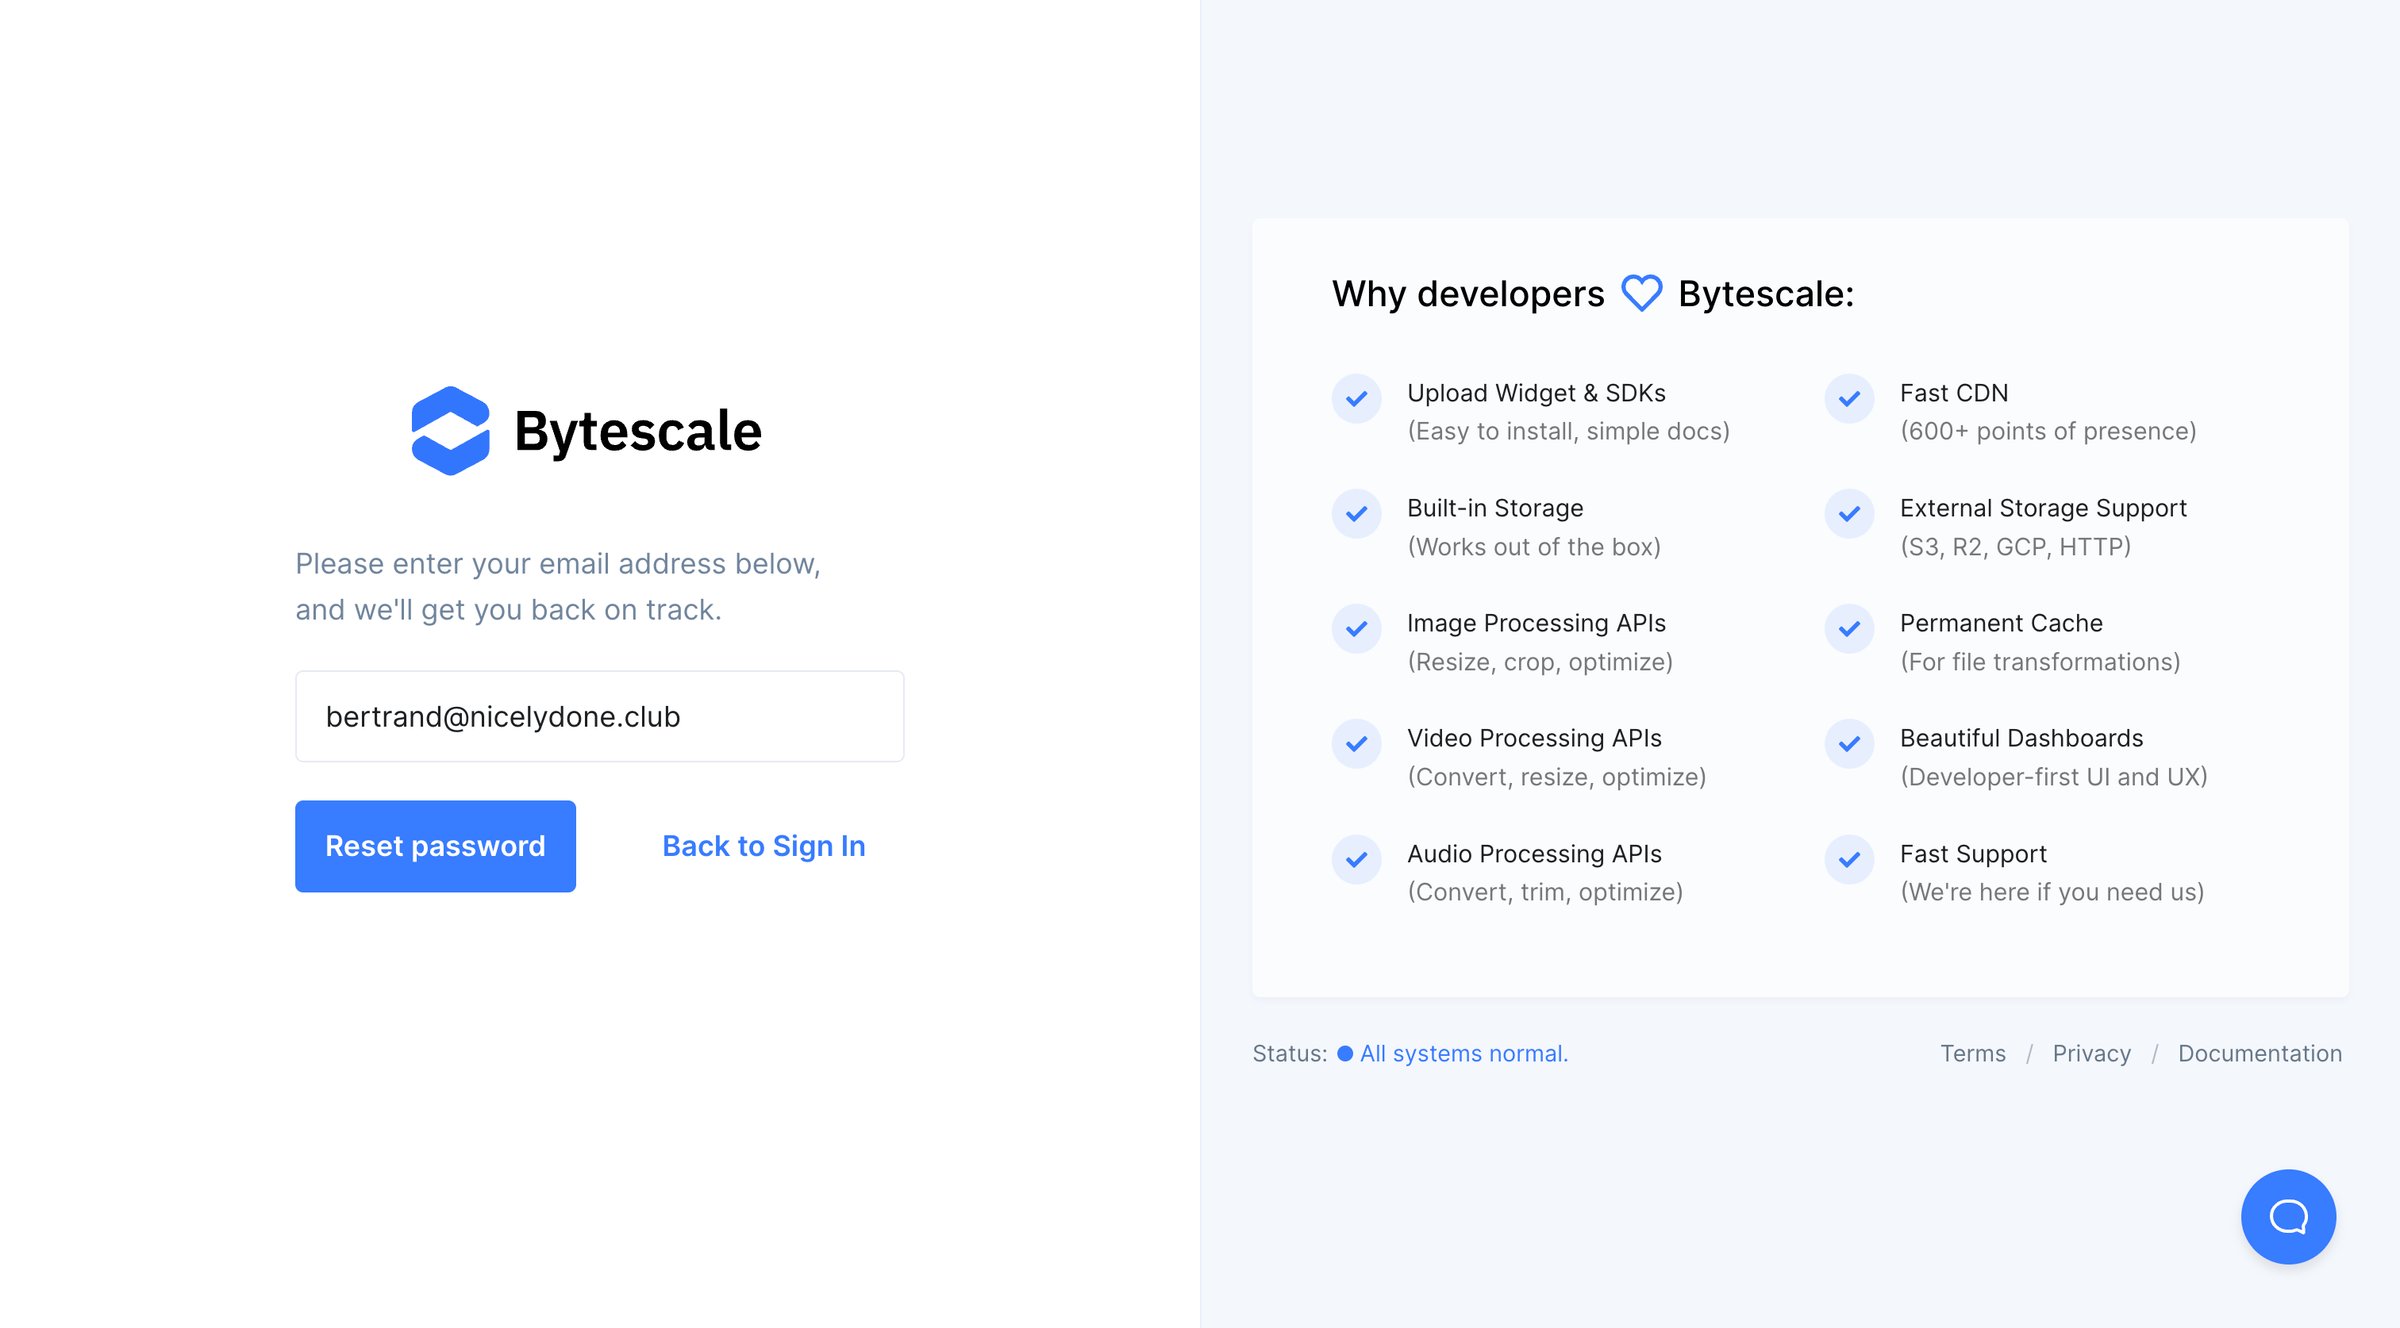The image size is (2400, 1328).
Task: Open the Privacy link
Action: (2092, 1053)
